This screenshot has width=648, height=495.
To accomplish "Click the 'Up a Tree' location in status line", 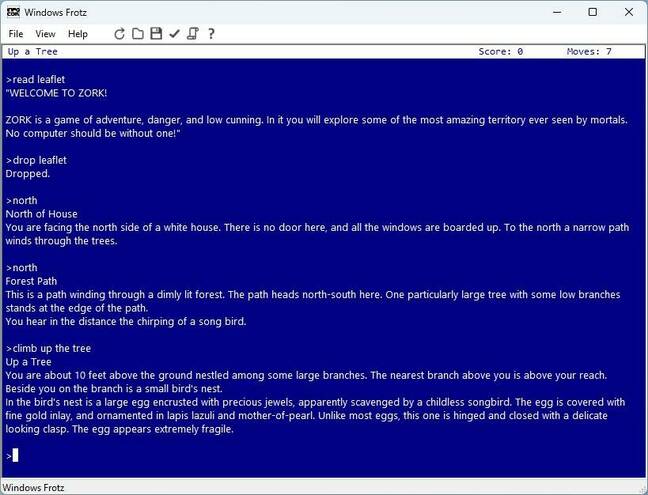I will tap(33, 52).
